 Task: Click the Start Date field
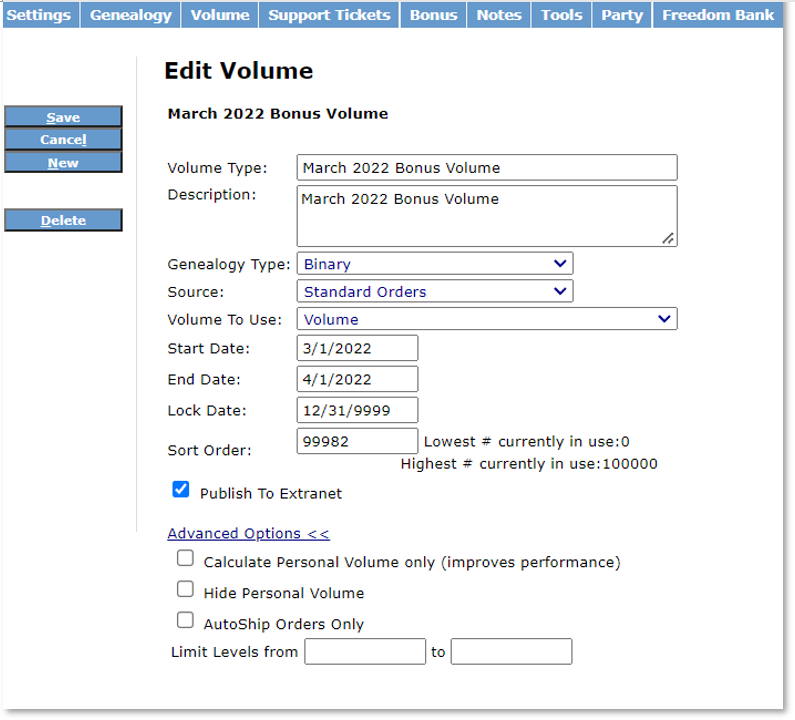[x=357, y=348]
